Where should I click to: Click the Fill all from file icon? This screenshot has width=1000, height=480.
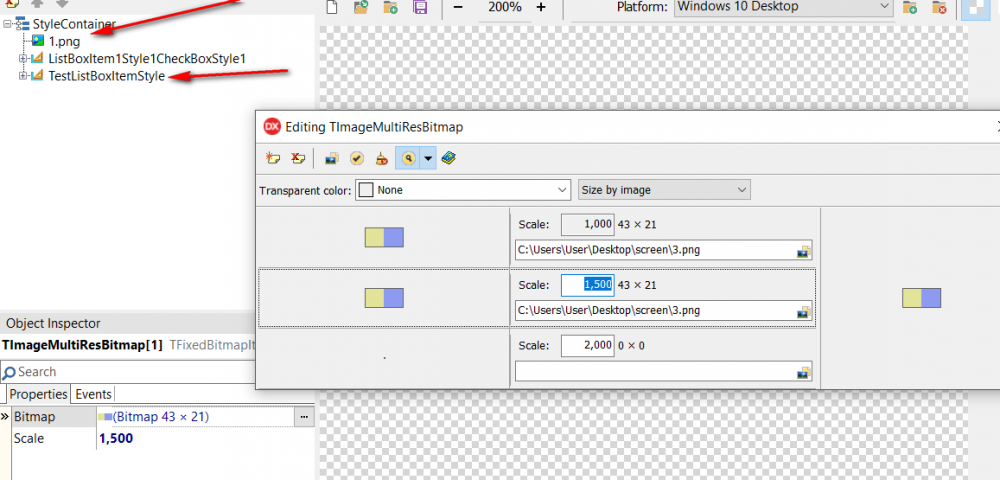click(x=332, y=158)
